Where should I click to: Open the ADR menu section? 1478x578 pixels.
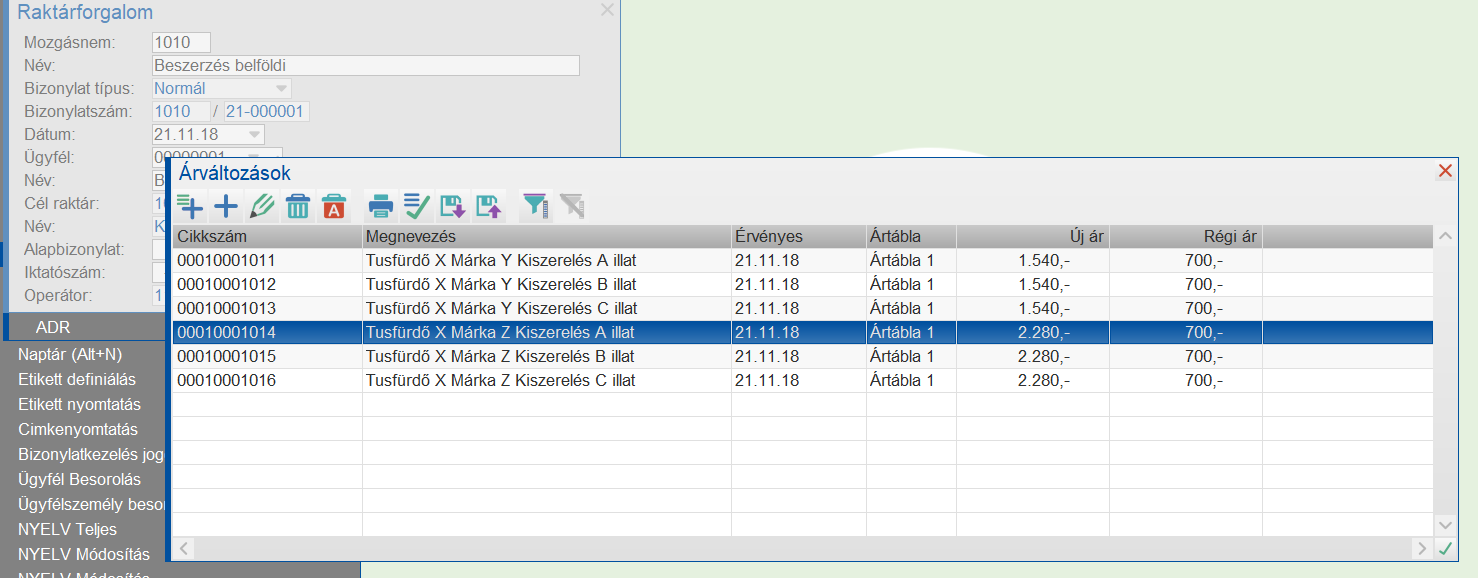[x=85, y=327]
